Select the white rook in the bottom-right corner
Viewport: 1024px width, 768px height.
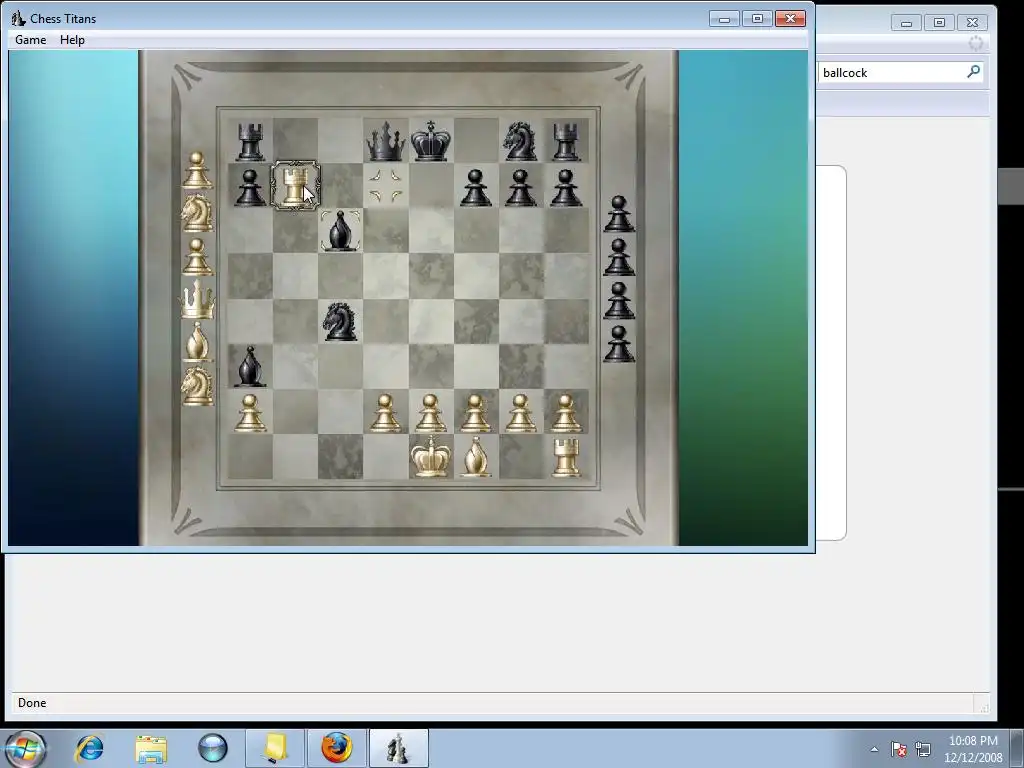566,458
